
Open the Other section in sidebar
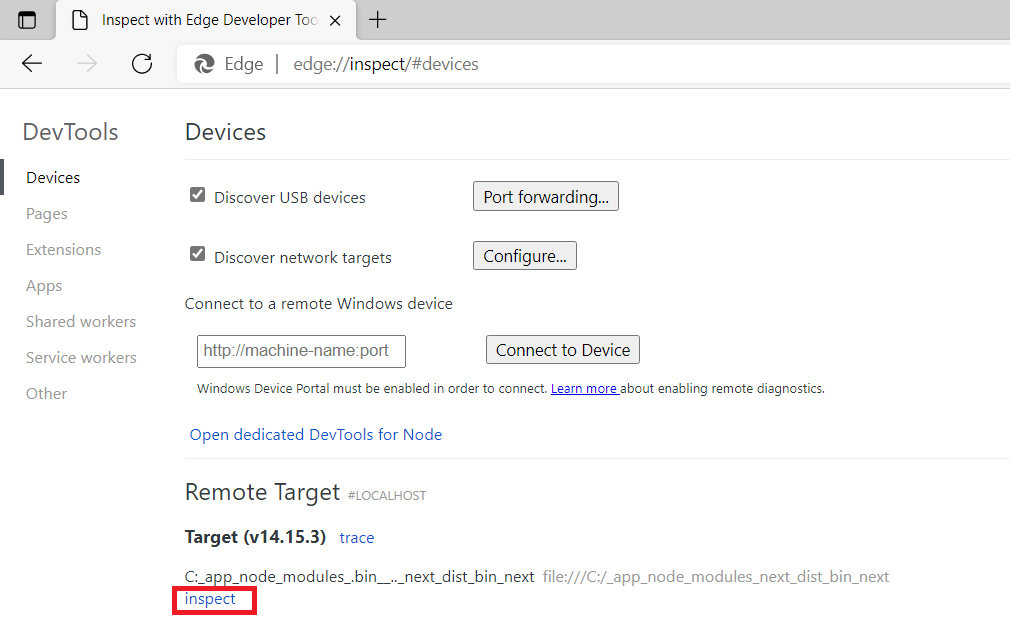(46, 394)
